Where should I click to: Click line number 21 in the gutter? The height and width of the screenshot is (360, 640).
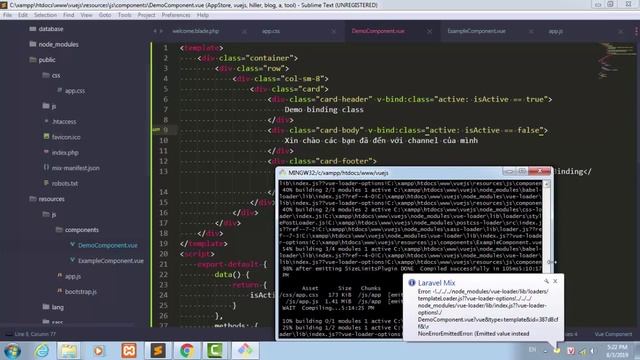click(163, 264)
